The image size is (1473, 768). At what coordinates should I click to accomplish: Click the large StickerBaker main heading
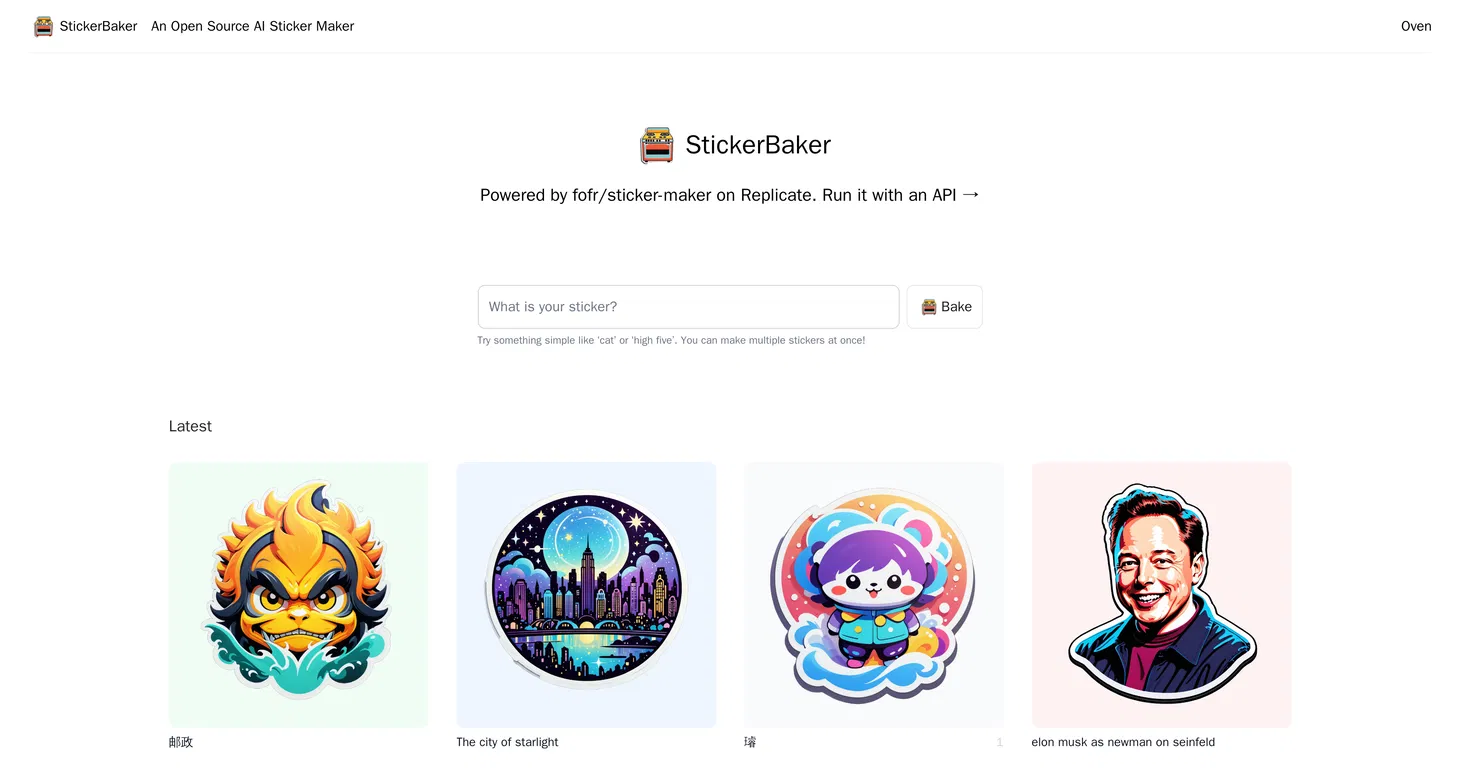pyautogui.click(x=758, y=145)
